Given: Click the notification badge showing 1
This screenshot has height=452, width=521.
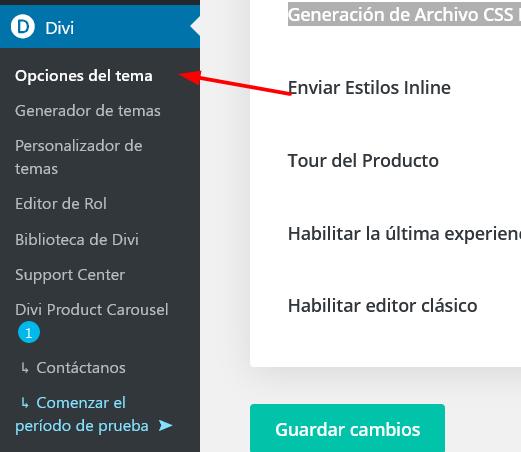Looking at the screenshot, I should [x=29, y=332].
